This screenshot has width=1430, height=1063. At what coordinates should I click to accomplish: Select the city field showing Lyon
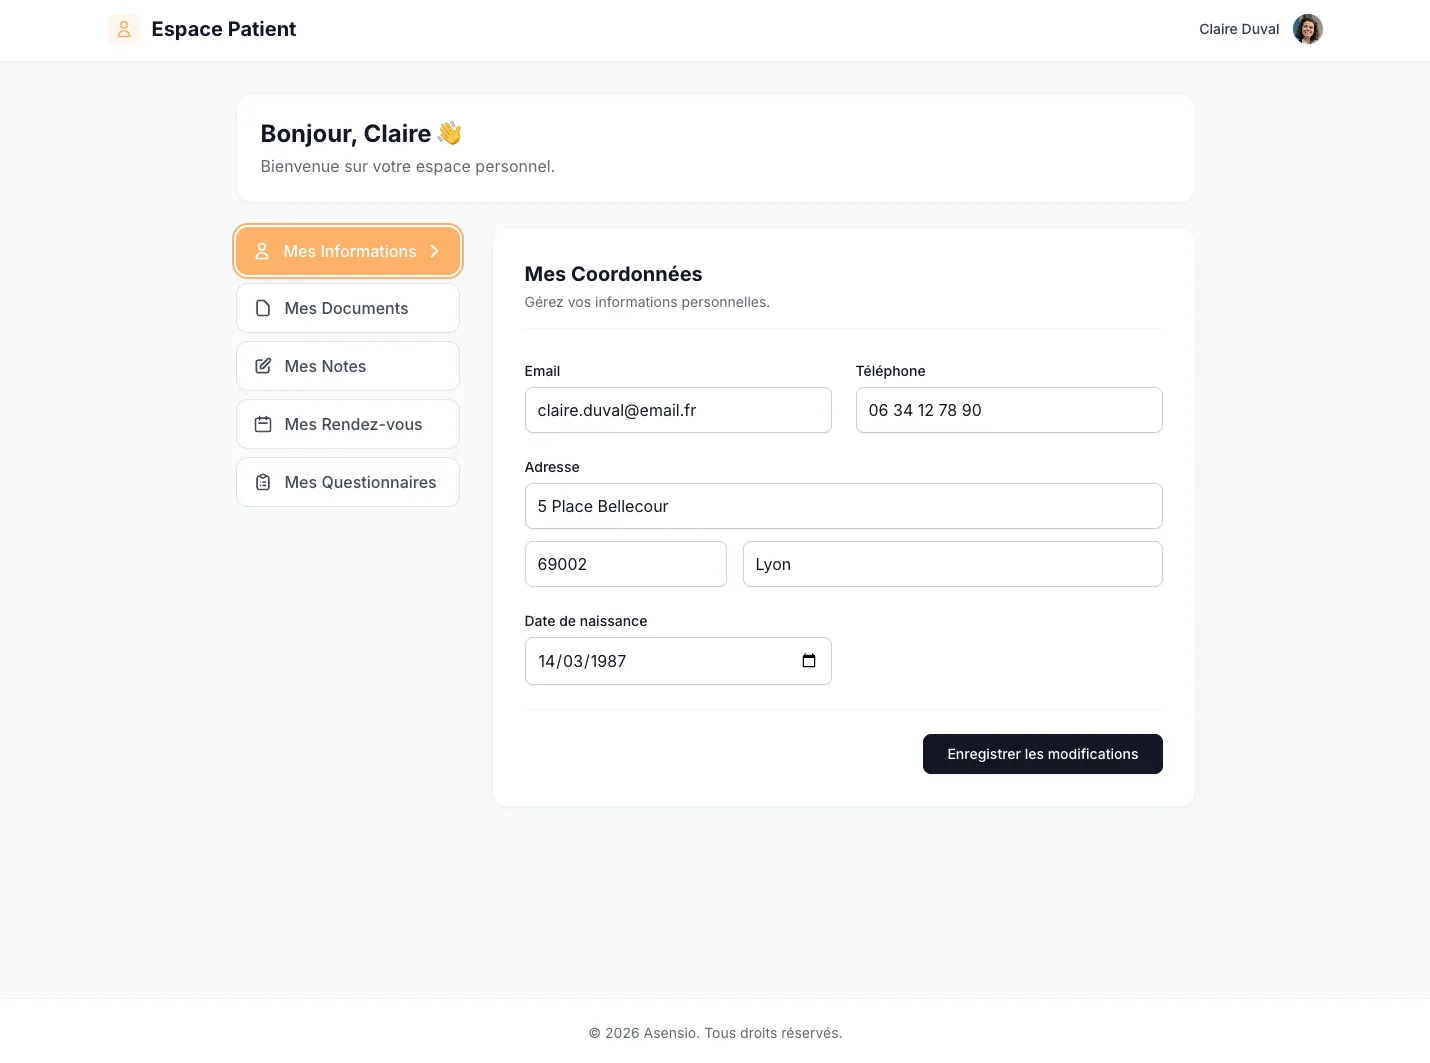[952, 564]
